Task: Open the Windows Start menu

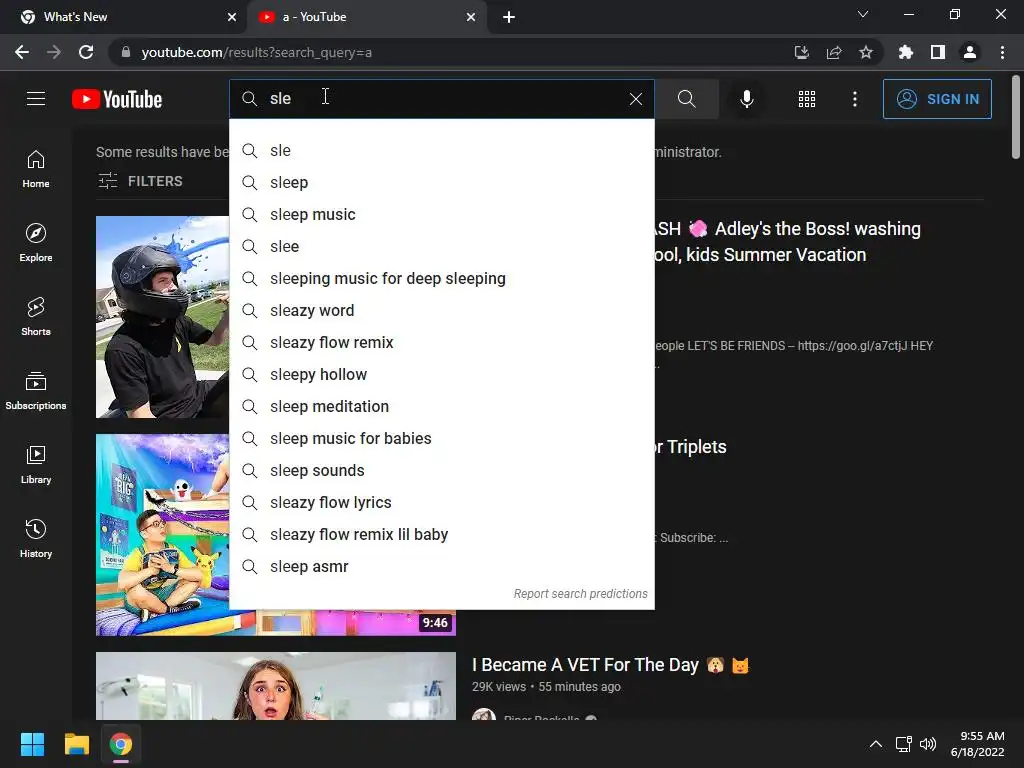Action: (32, 744)
